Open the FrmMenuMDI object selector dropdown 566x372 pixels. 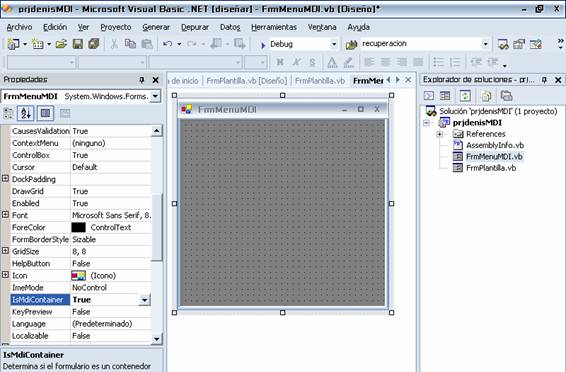156,96
